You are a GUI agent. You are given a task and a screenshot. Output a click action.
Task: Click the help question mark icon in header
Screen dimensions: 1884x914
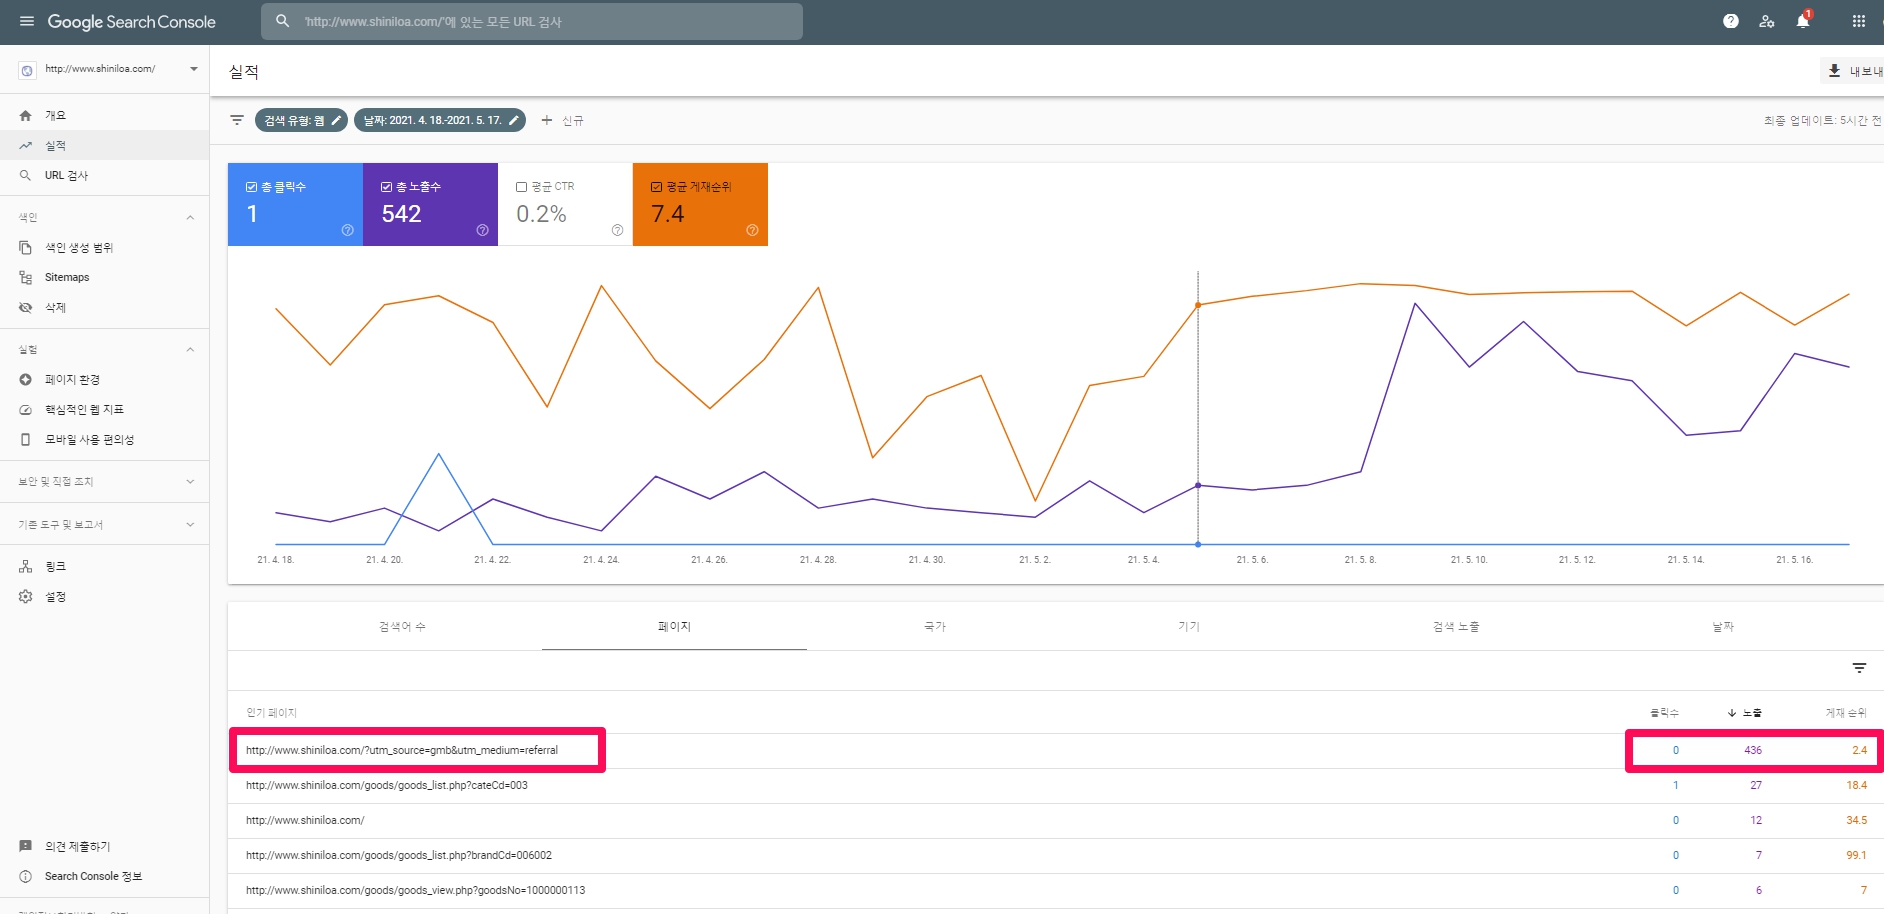point(1730,21)
